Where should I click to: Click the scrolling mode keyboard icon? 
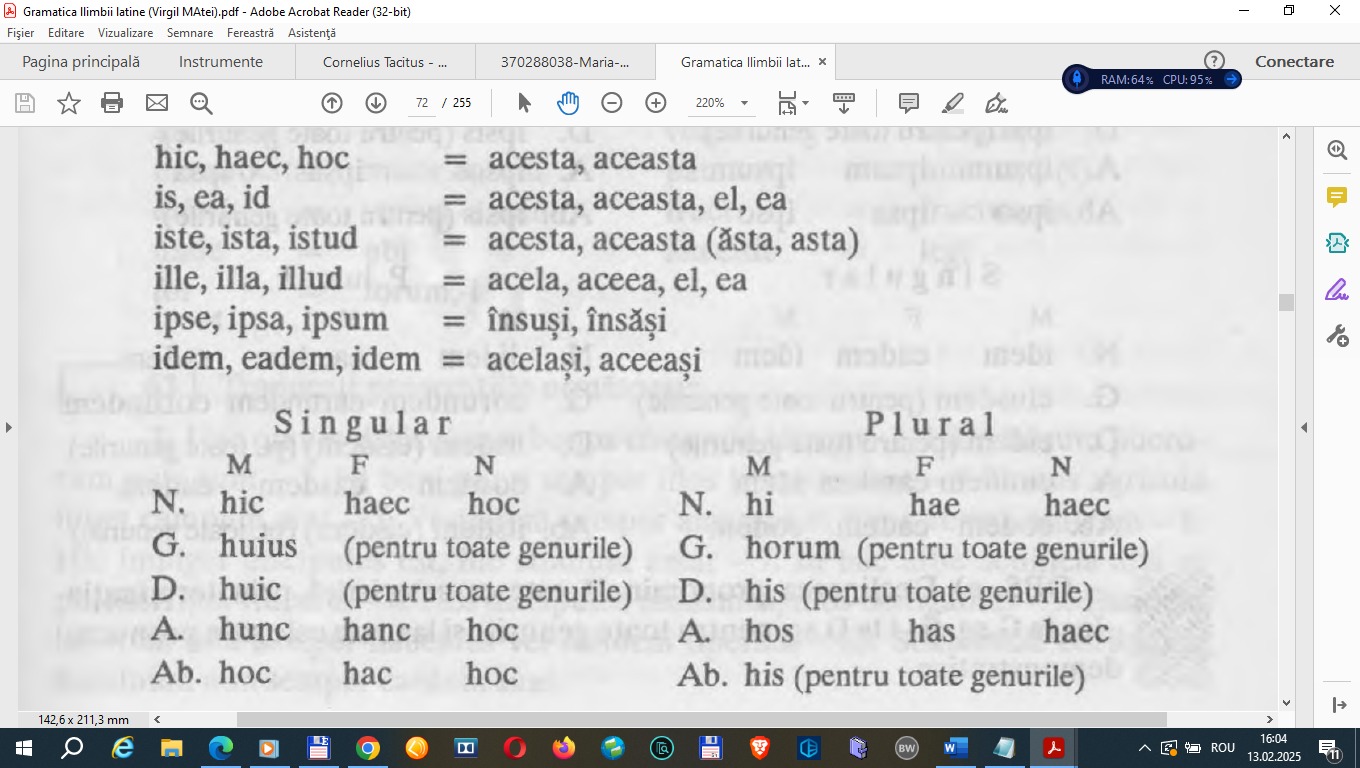pos(844,103)
